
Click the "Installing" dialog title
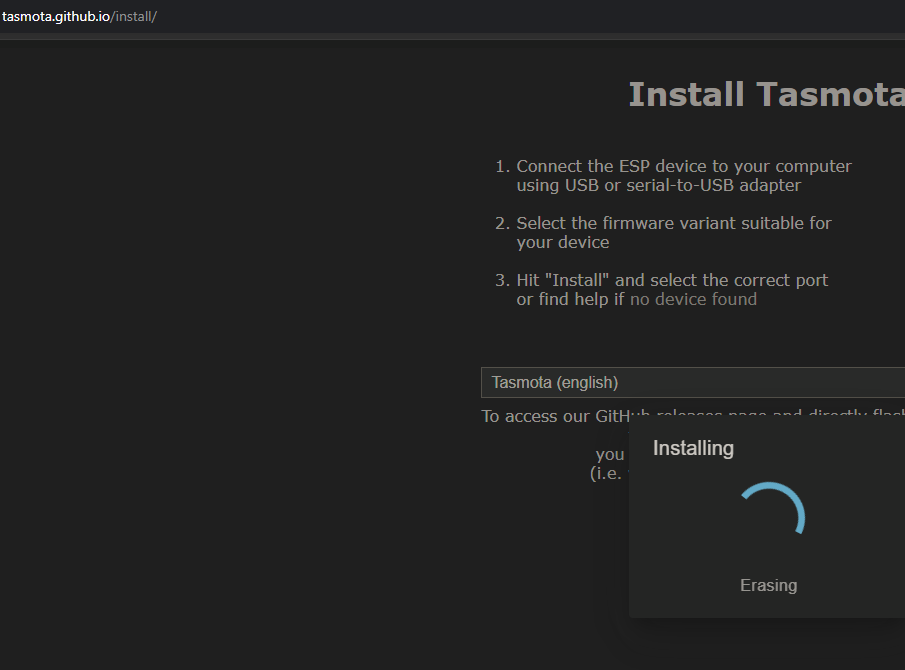coord(693,448)
